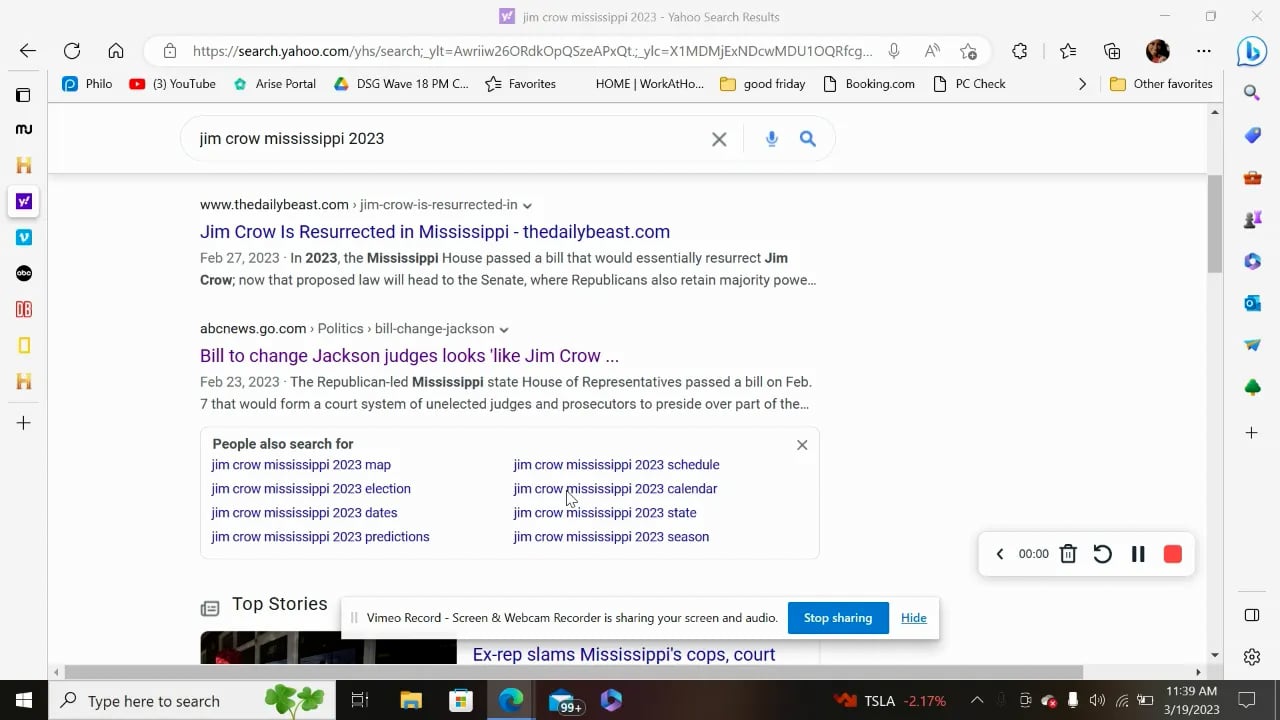Pause the Vimeo screen recording
This screenshot has height=720, width=1280.
pos(1138,554)
